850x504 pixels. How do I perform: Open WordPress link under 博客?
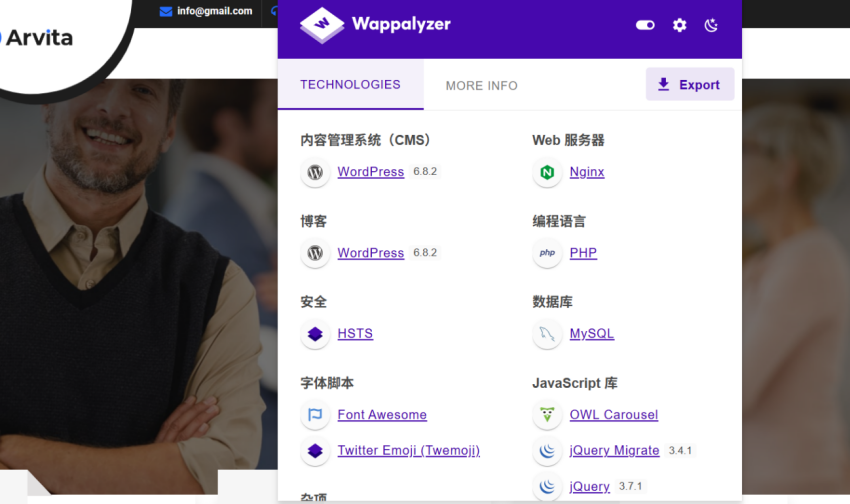coord(371,253)
